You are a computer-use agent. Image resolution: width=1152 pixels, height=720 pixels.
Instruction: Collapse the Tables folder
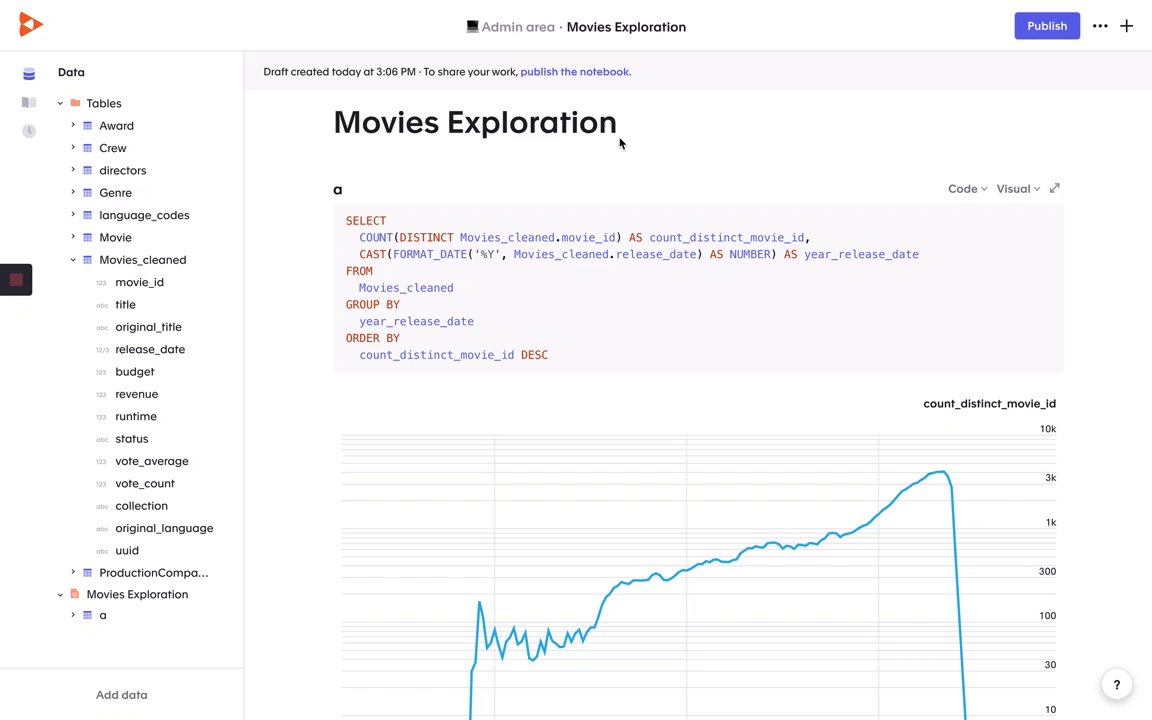[60, 104]
